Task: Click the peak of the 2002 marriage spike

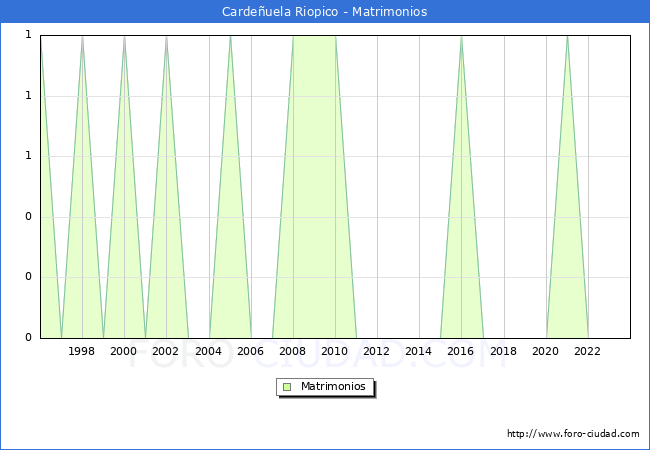Action: pos(166,37)
